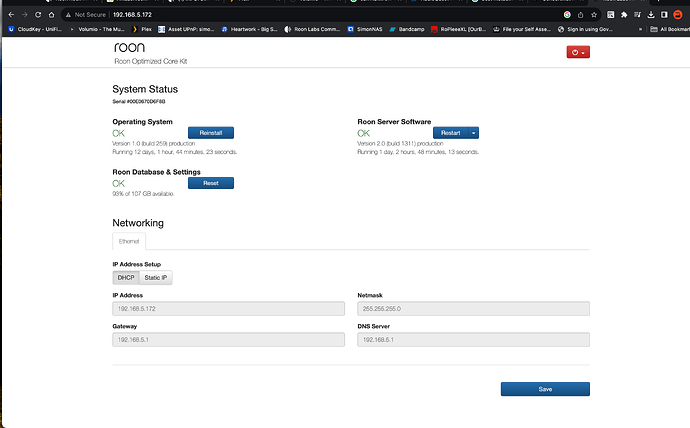Click the 'Version 1.0 (build 259) production' text

click(x=154, y=144)
